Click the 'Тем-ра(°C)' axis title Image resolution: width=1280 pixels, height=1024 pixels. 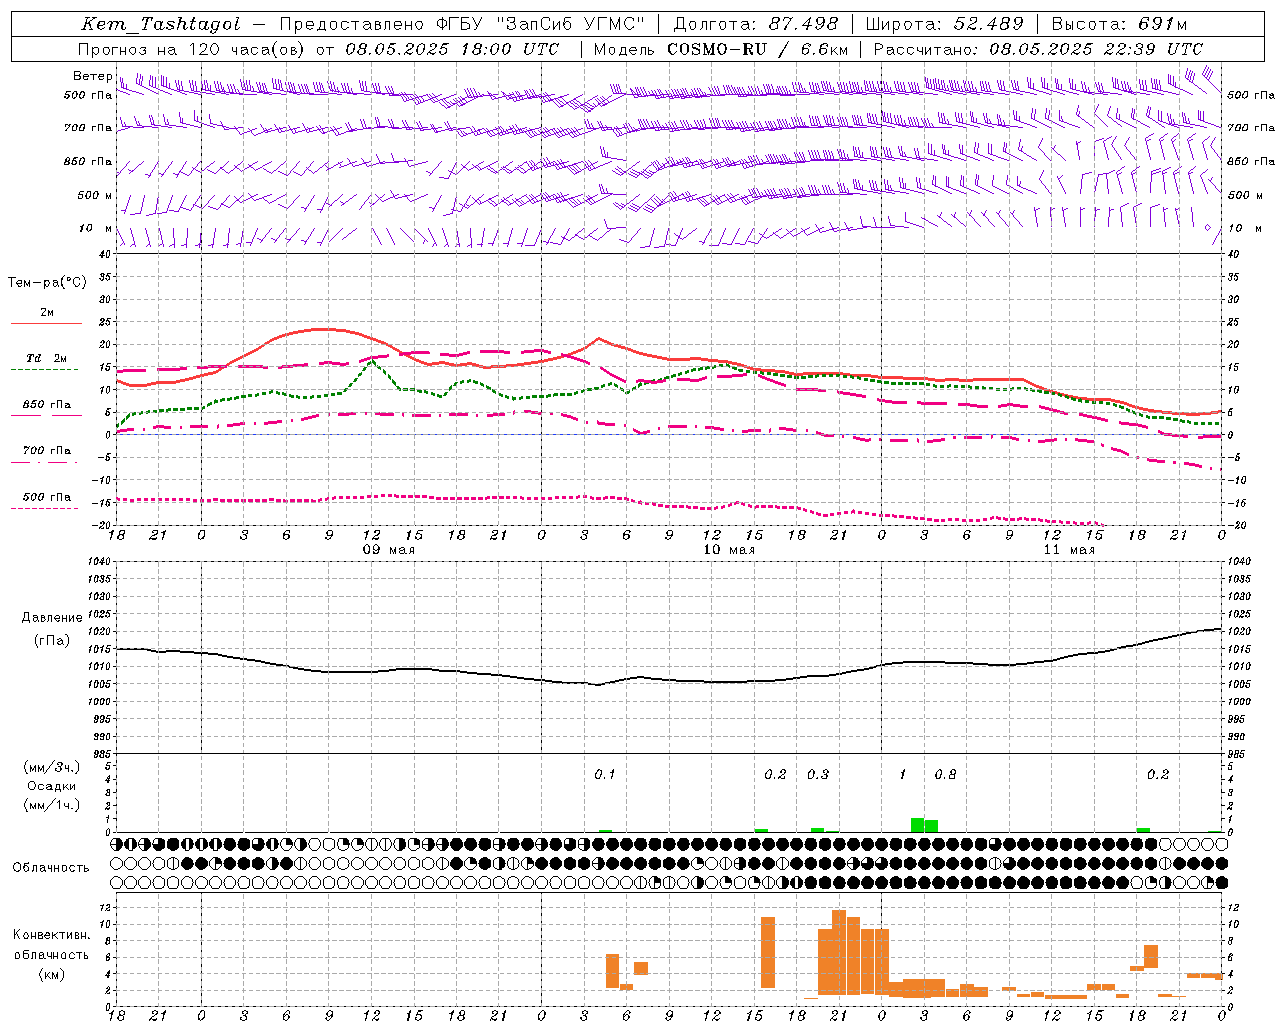(x=47, y=283)
